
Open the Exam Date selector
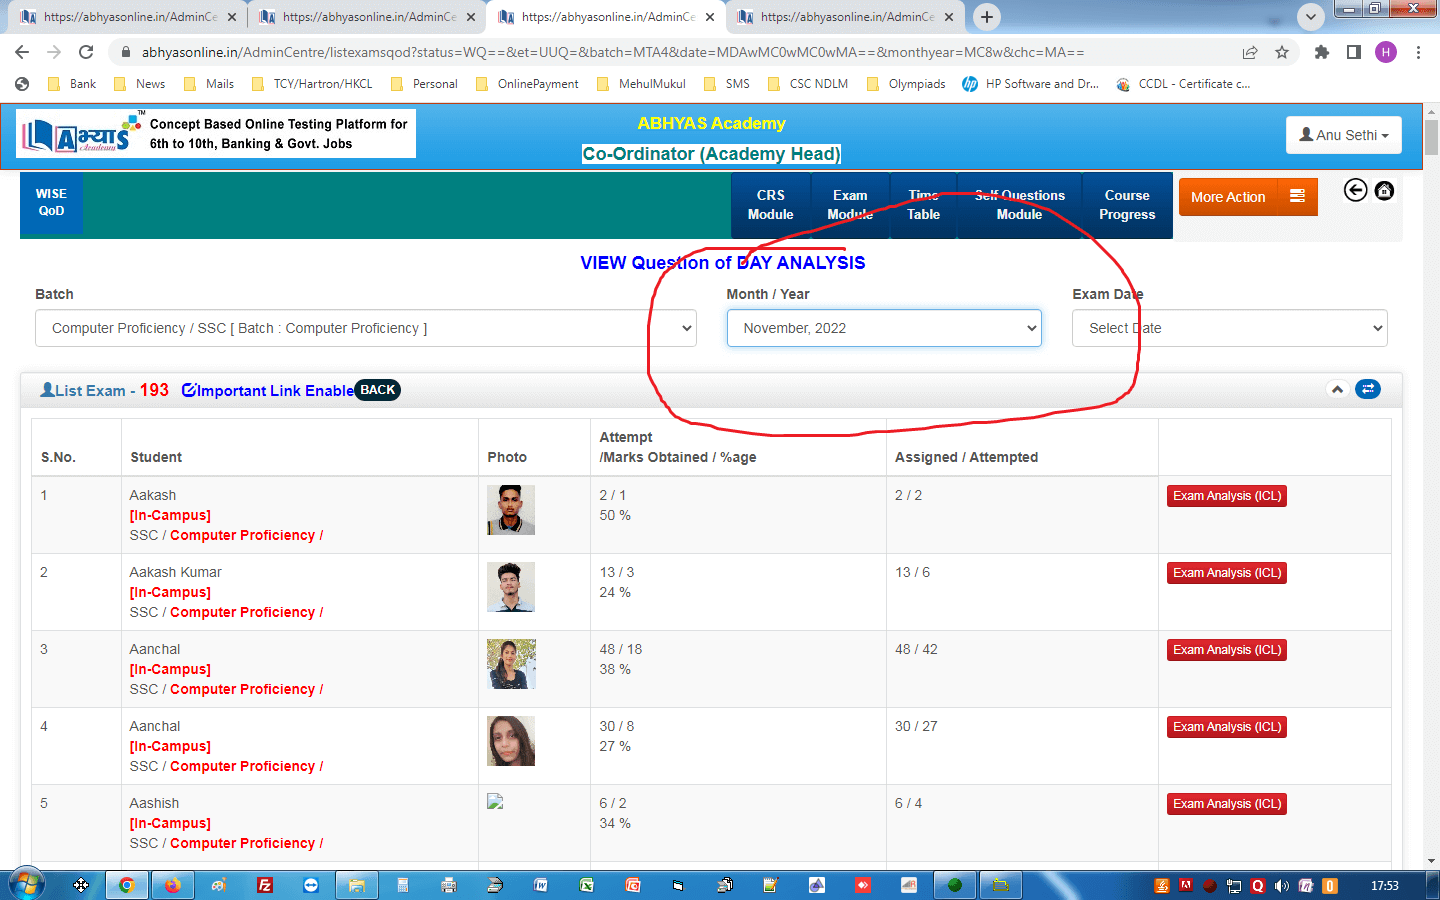[1229, 328]
